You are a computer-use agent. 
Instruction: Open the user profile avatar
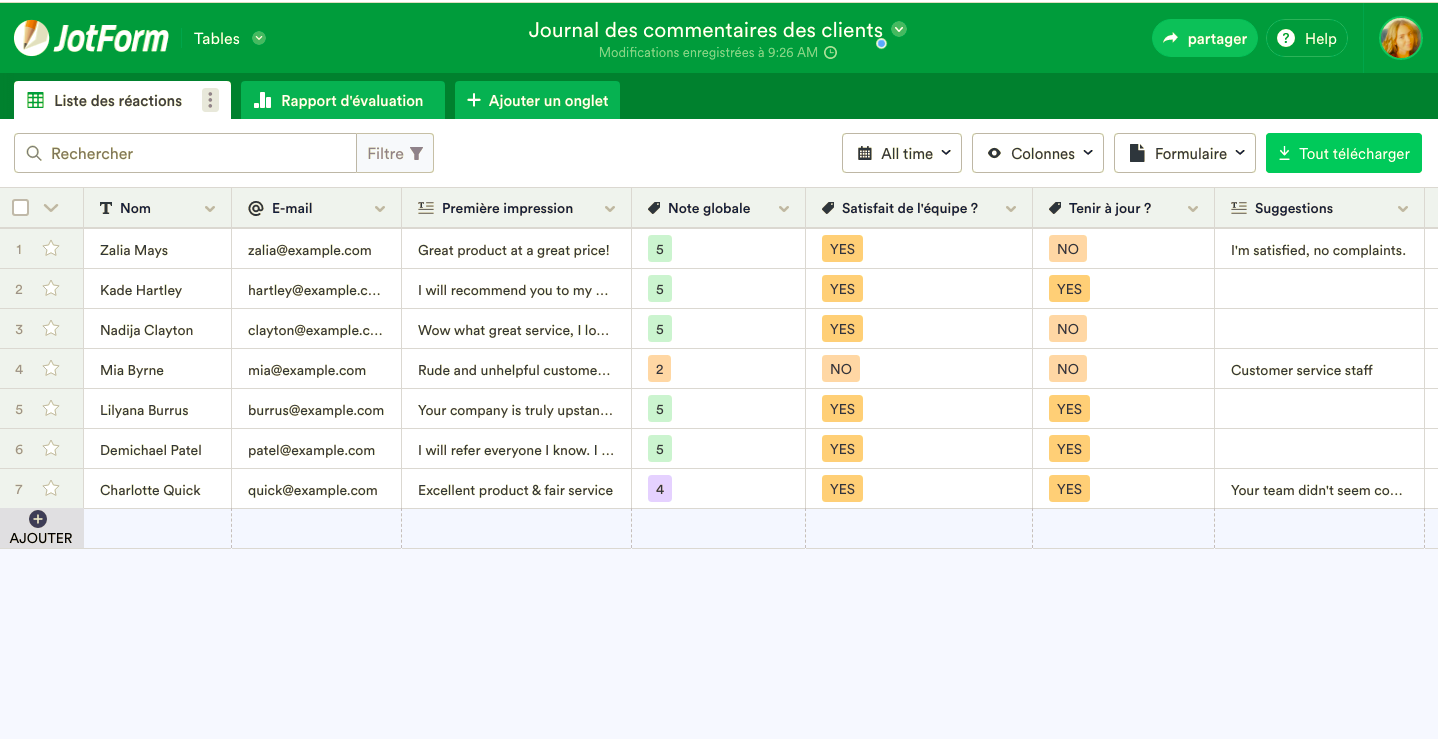tap(1400, 38)
